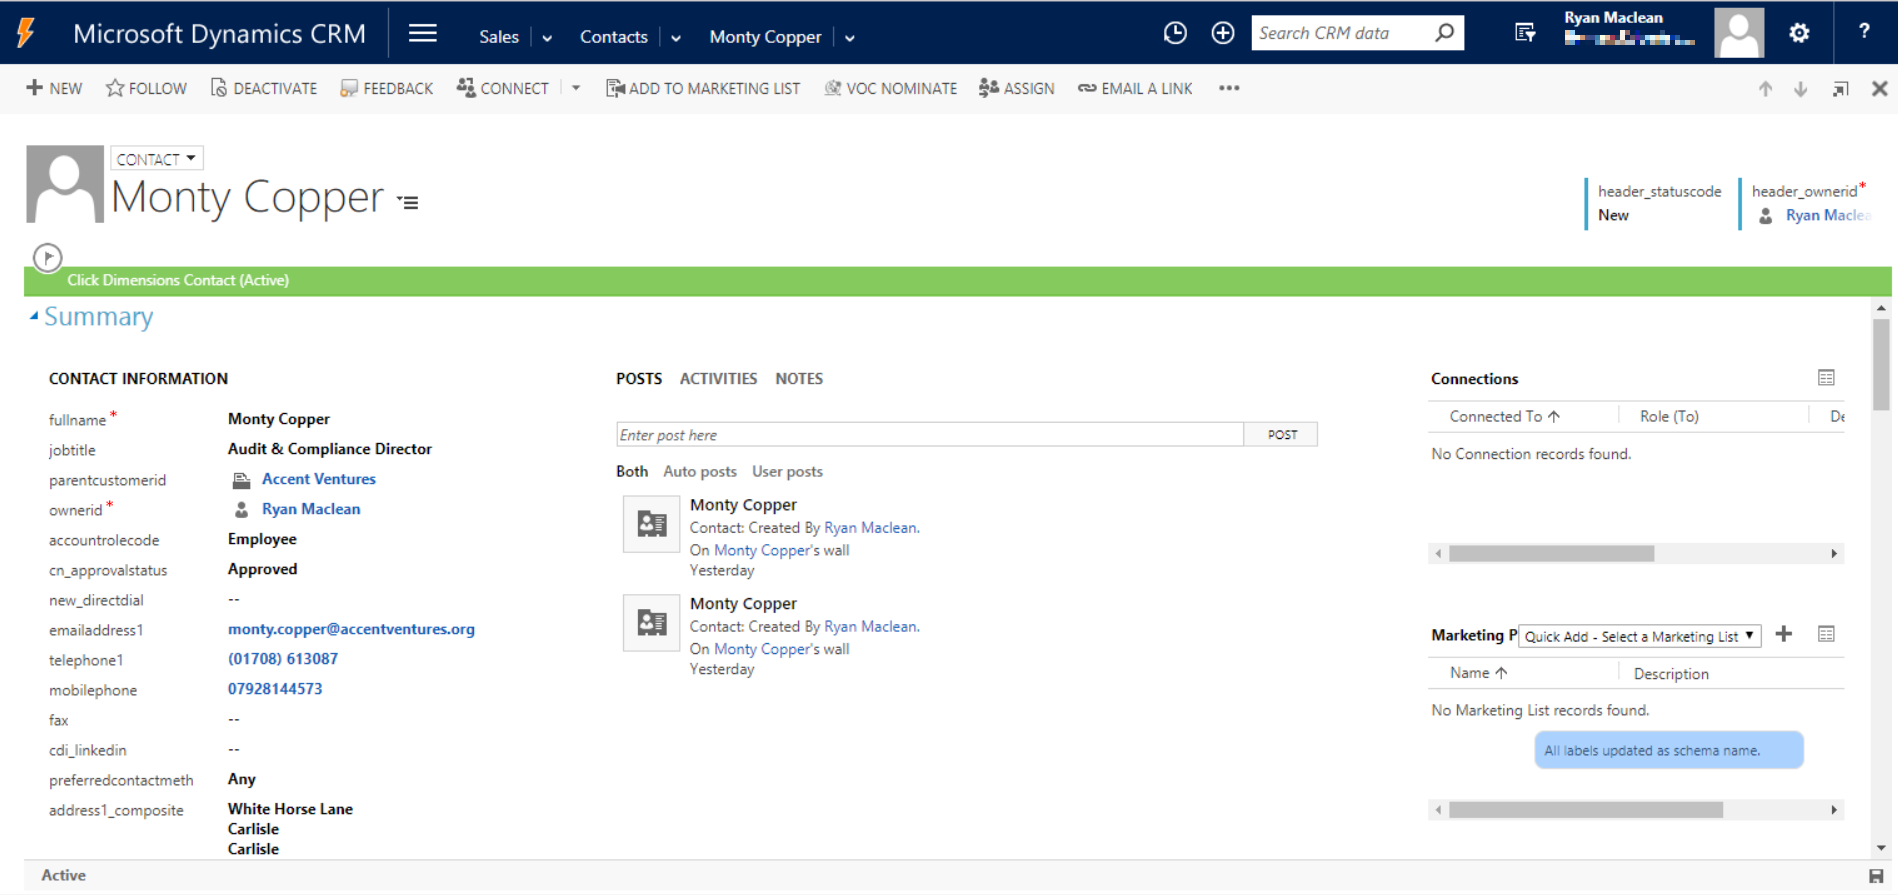Open the CONTACT form selector dropdown
The width and height of the screenshot is (1898, 895).
coord(156,159)
